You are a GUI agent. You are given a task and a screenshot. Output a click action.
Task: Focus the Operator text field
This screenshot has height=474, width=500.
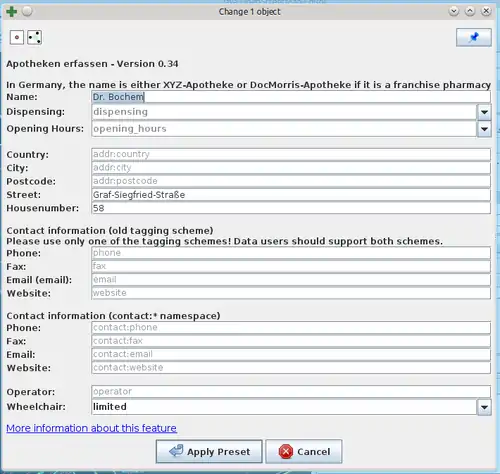[291, 392]
